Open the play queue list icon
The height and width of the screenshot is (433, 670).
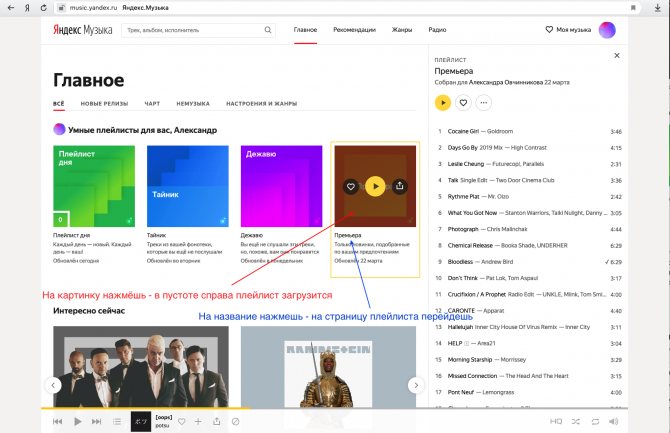click(x=117, y=421)
